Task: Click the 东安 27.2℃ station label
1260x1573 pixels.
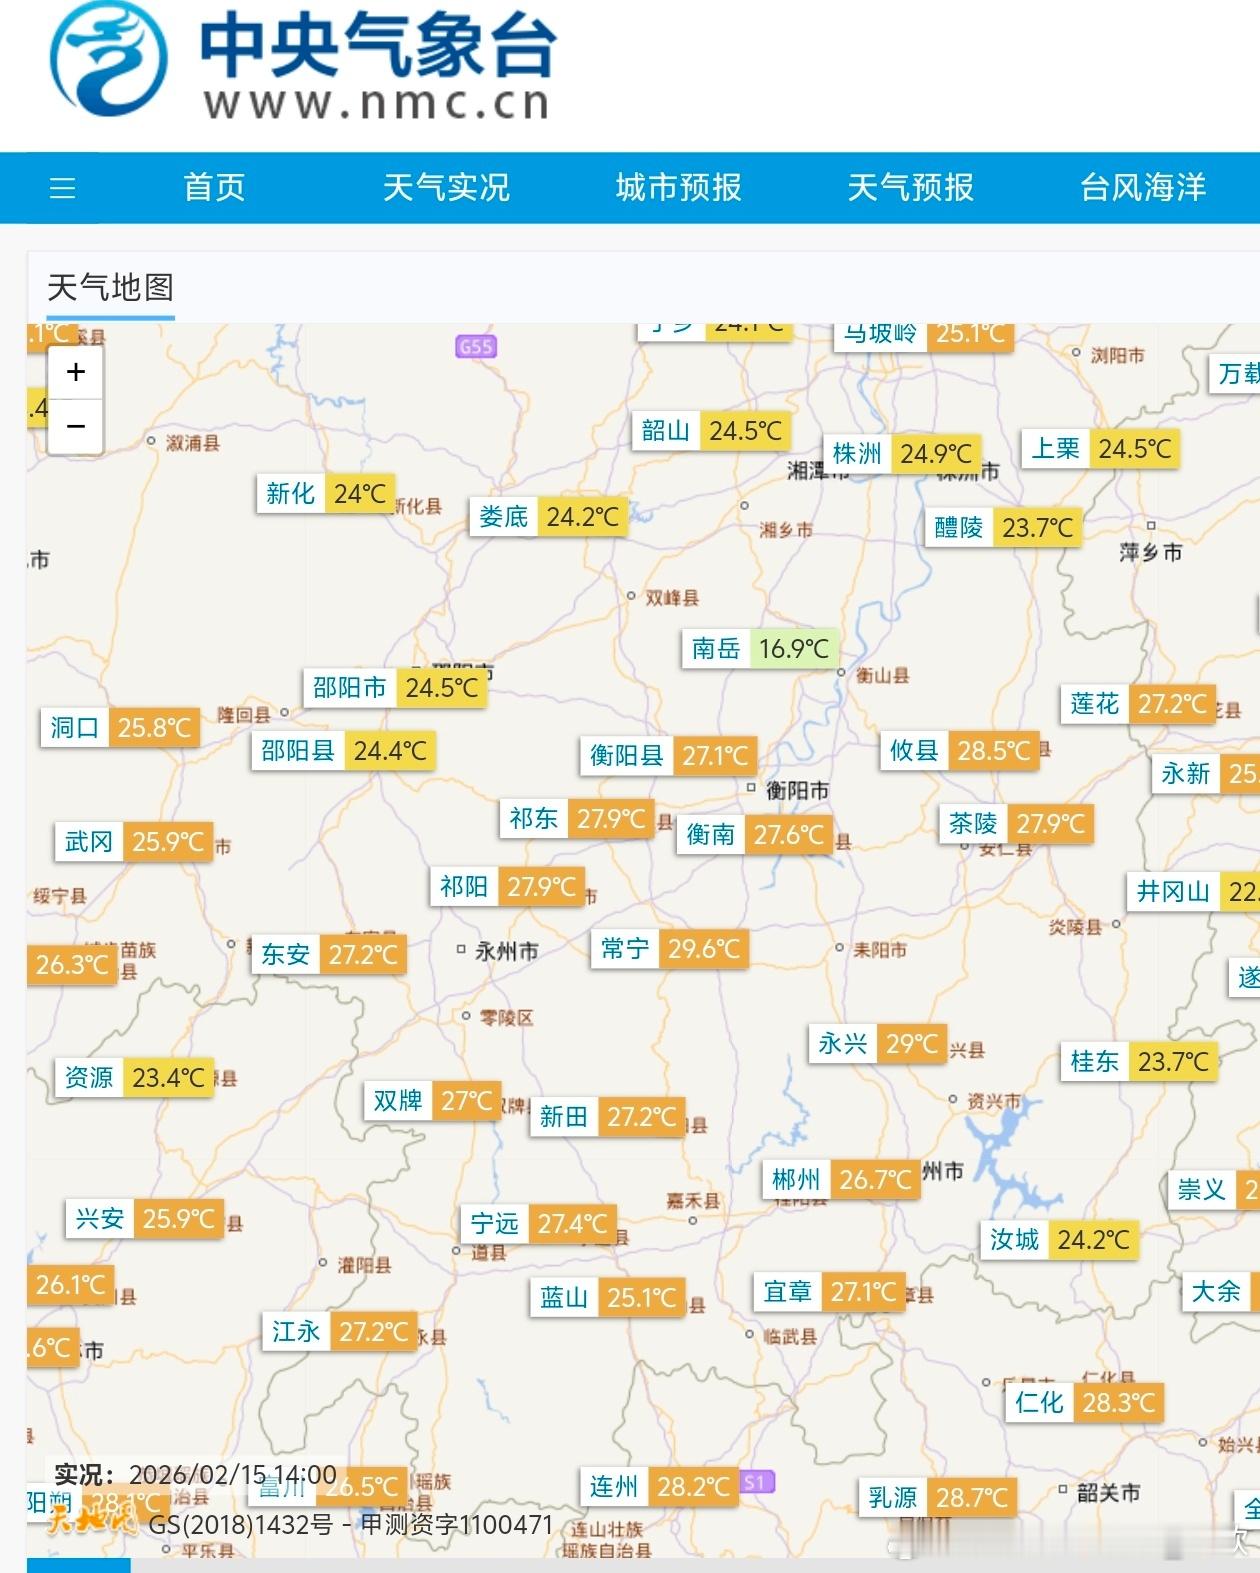Action: [329, 955]
